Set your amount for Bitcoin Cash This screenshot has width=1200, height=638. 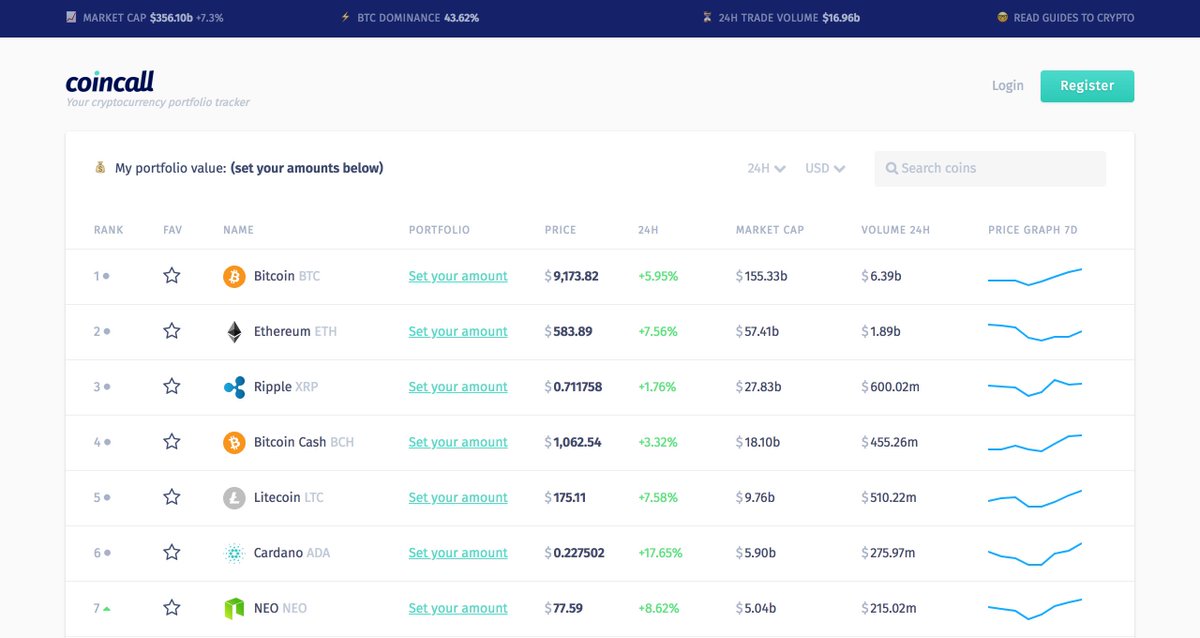[458, 442]
